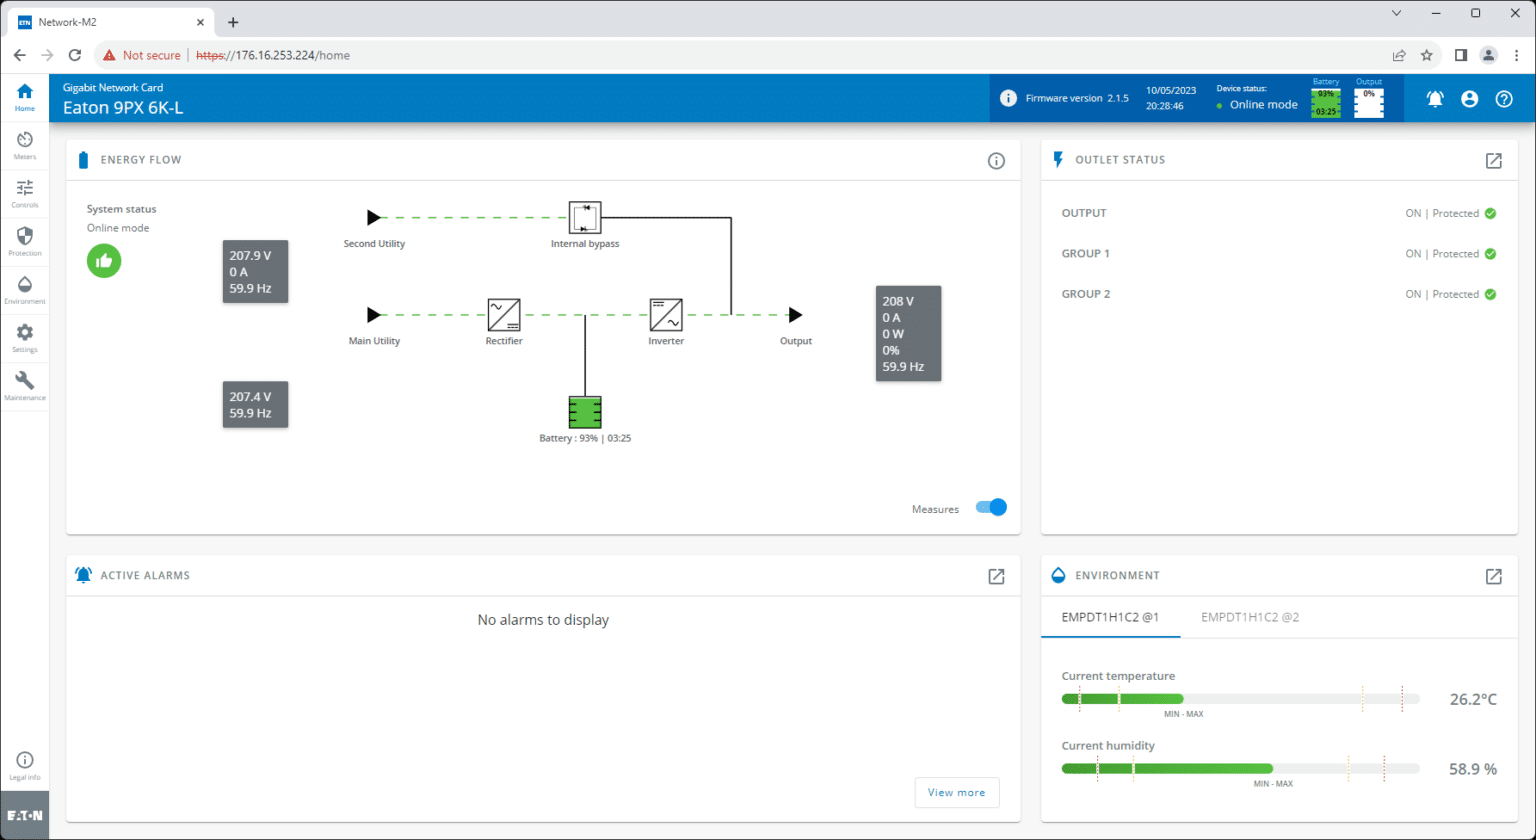This screenshot has width=1536, height=840.
Task: Open the Protection shield icon
Action: (x=24, y=242)
